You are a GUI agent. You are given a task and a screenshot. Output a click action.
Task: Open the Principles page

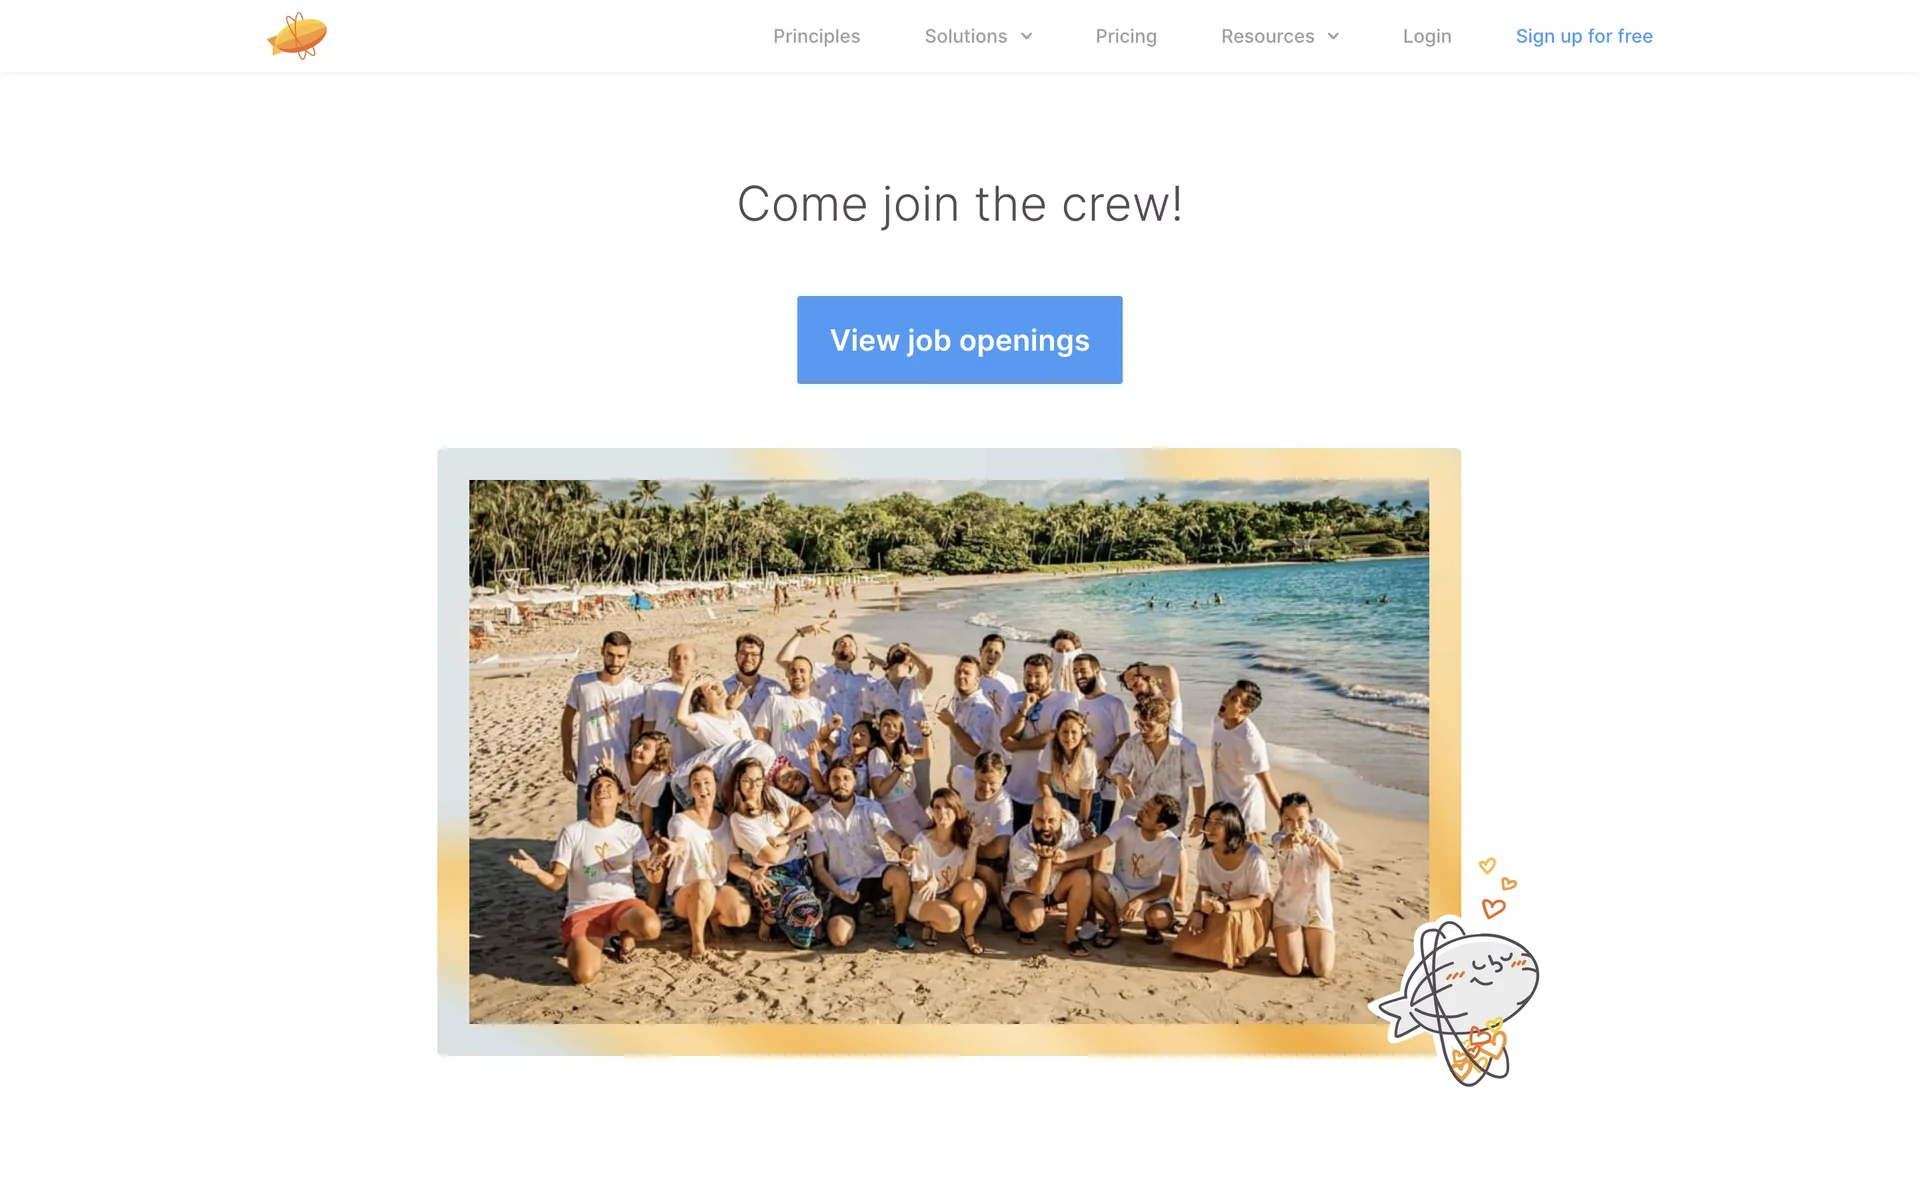(x=816, y=36)
